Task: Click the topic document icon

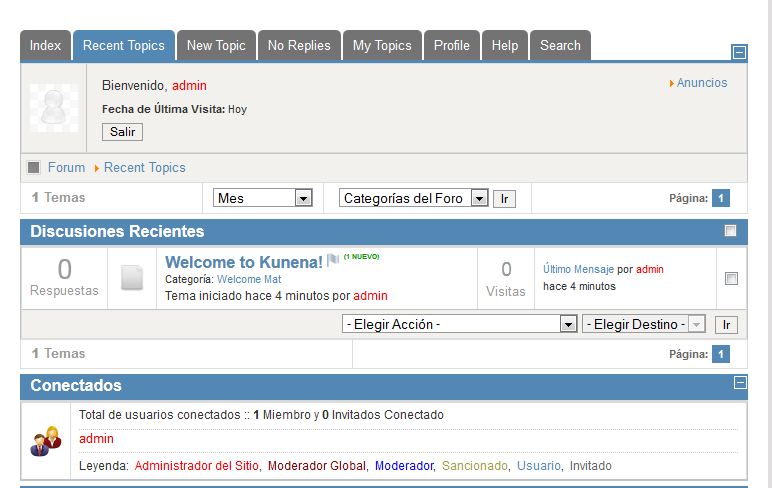Action: coord(132,278)
